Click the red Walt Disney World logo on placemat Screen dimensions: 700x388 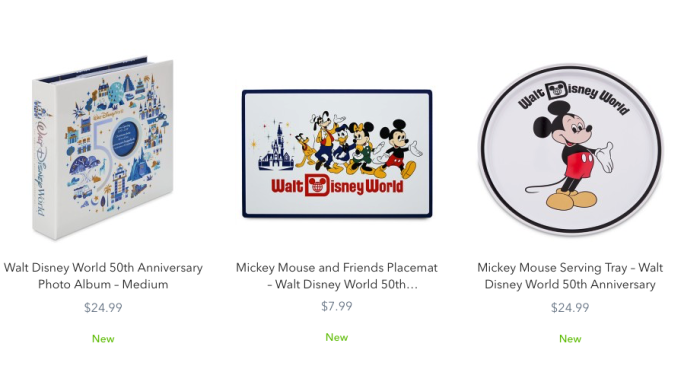[x=337, y=185]
